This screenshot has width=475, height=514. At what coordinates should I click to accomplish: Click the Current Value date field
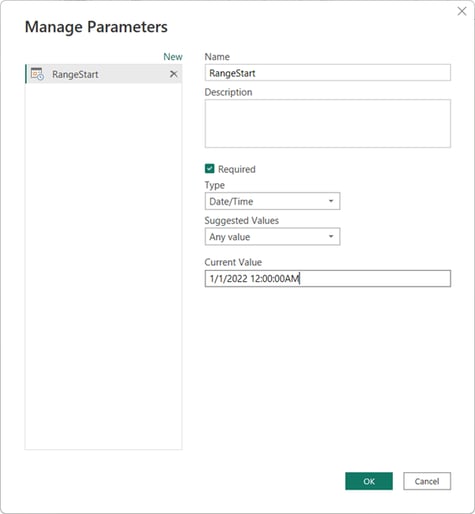(328, 279)
